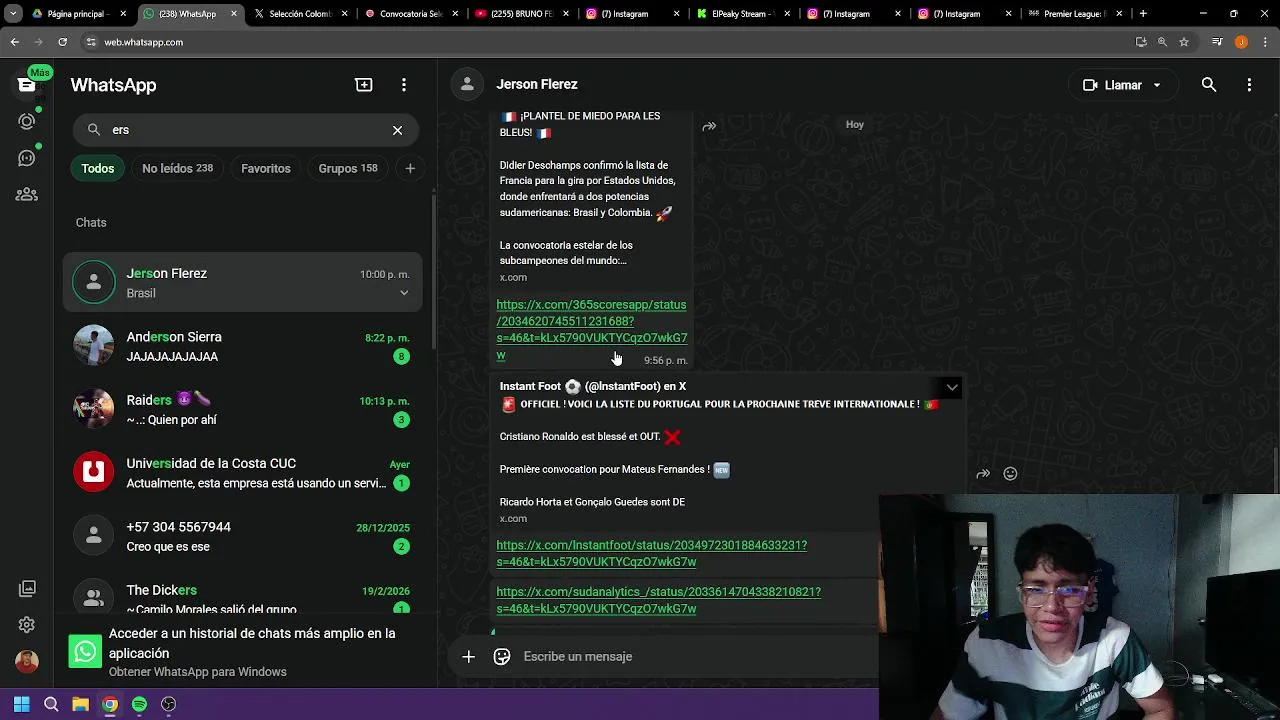Open the Chats section in sidebar
1280x720 pixels.
27,85
